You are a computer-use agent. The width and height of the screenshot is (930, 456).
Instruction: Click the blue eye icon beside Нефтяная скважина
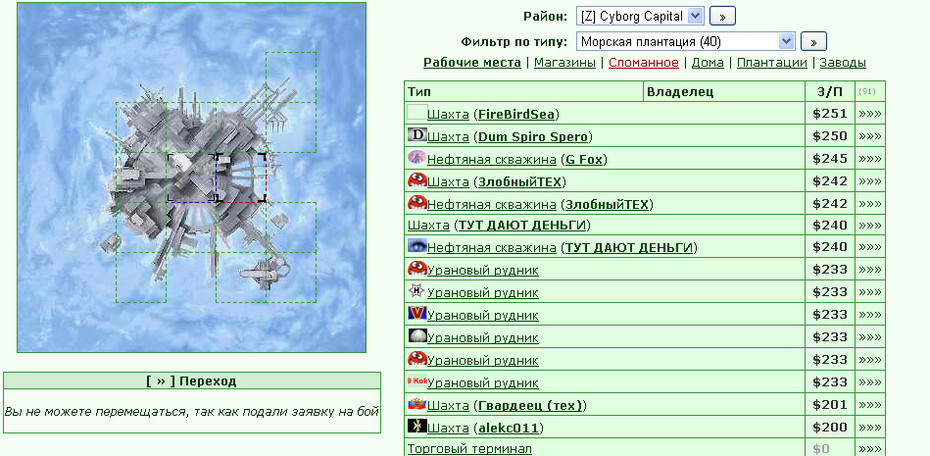tap(417, 246)
